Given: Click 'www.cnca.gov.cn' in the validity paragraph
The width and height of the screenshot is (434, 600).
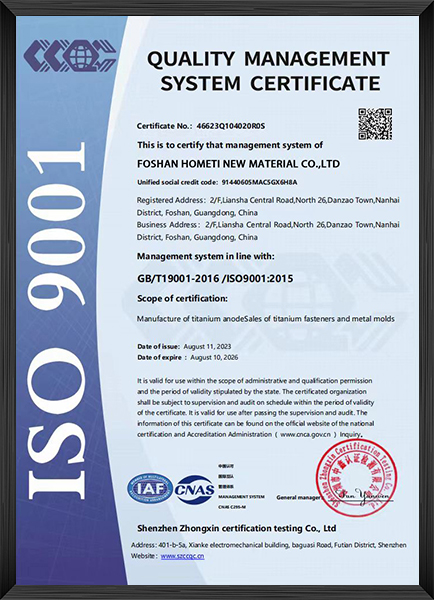Looking at the screenshot, I should click(x=305, y=435).
